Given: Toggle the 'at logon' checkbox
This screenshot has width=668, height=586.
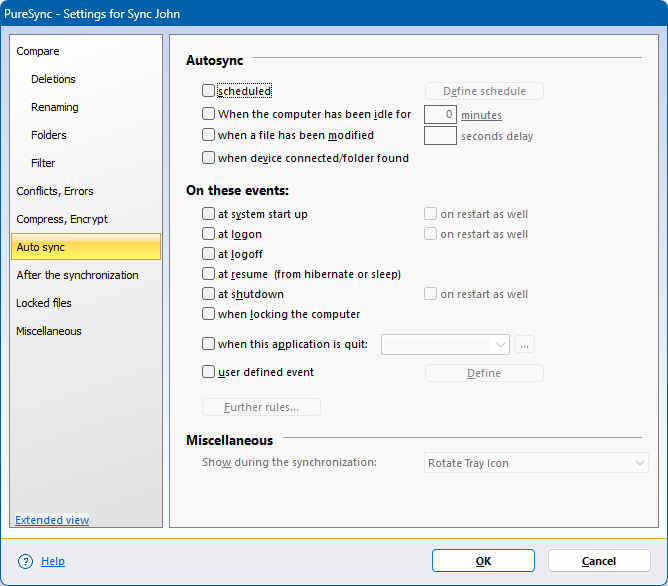Looking at the screenshot, I should point(208,233).
